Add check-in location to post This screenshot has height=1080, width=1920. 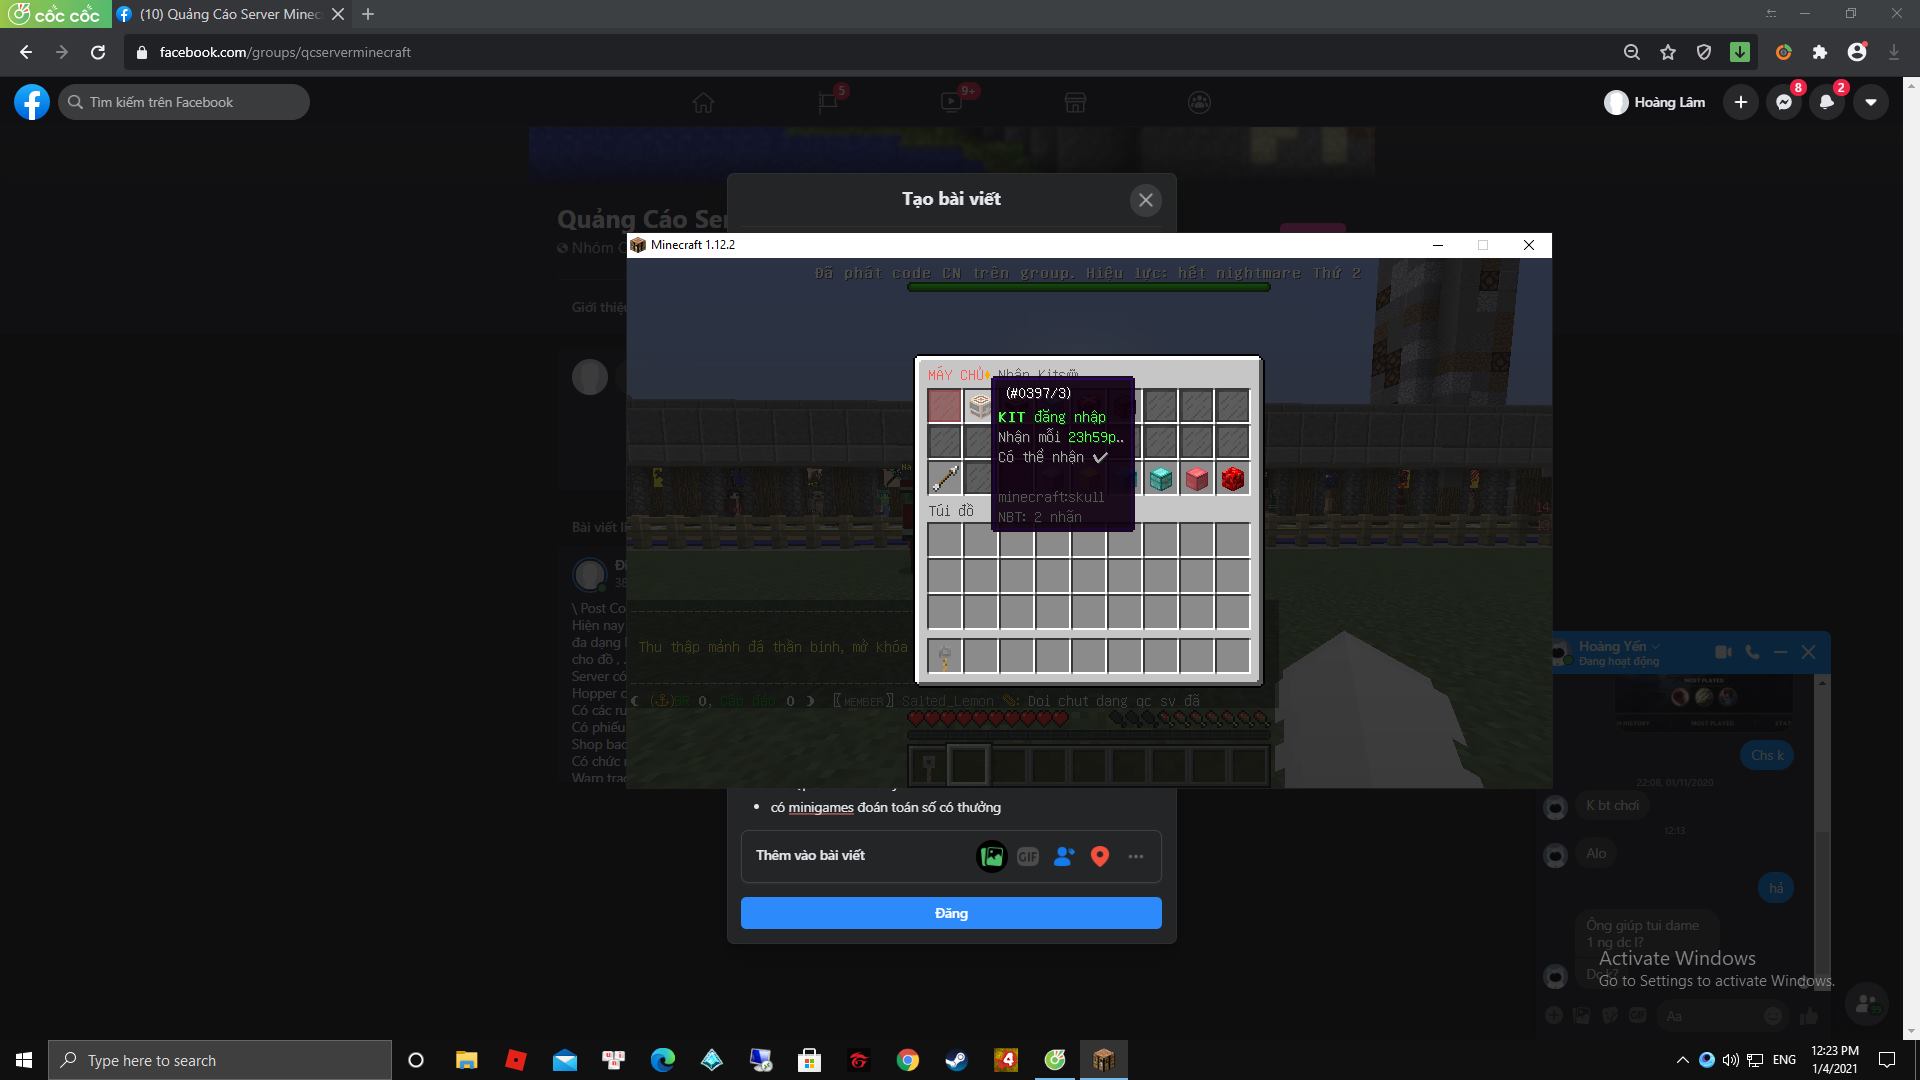[x=1099, y=856]
